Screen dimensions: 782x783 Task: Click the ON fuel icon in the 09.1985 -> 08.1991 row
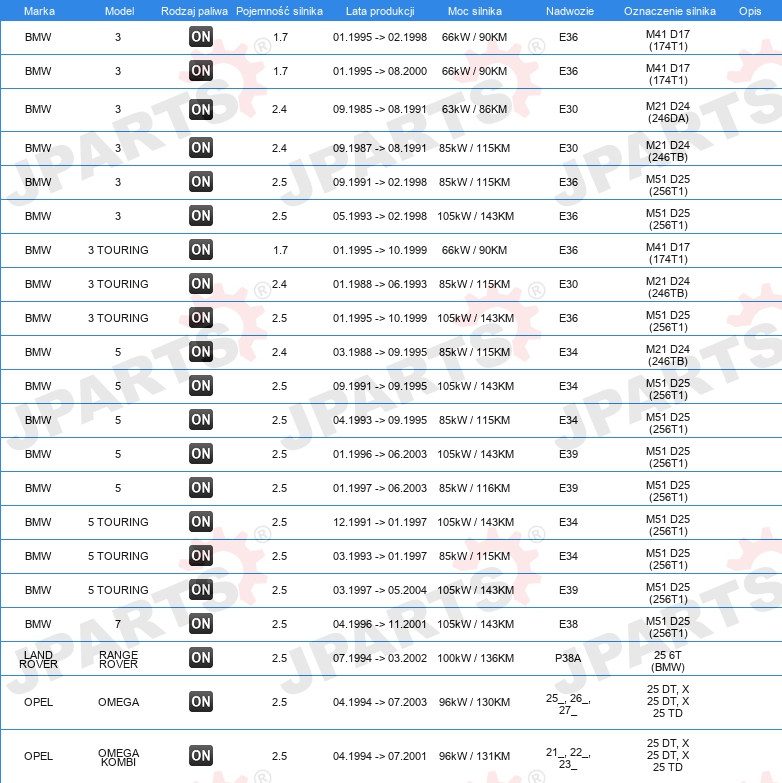coord(201,109)
